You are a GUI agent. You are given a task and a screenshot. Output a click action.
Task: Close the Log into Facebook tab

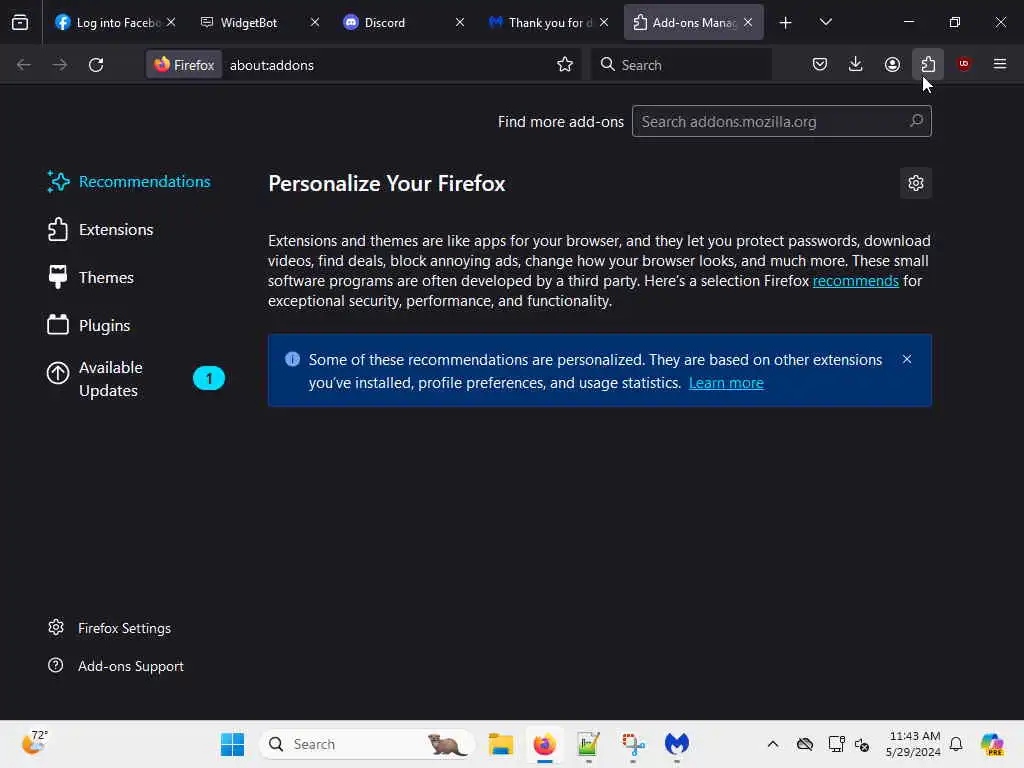point(170,22)
